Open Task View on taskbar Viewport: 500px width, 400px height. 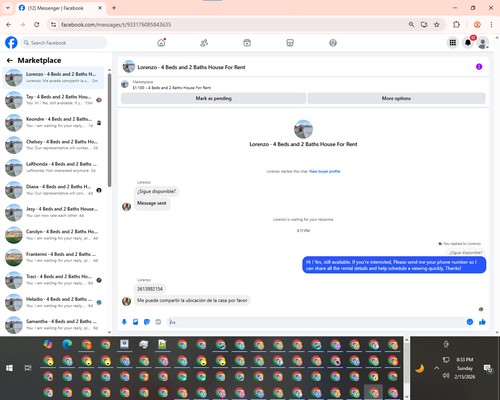pos(28,368)
